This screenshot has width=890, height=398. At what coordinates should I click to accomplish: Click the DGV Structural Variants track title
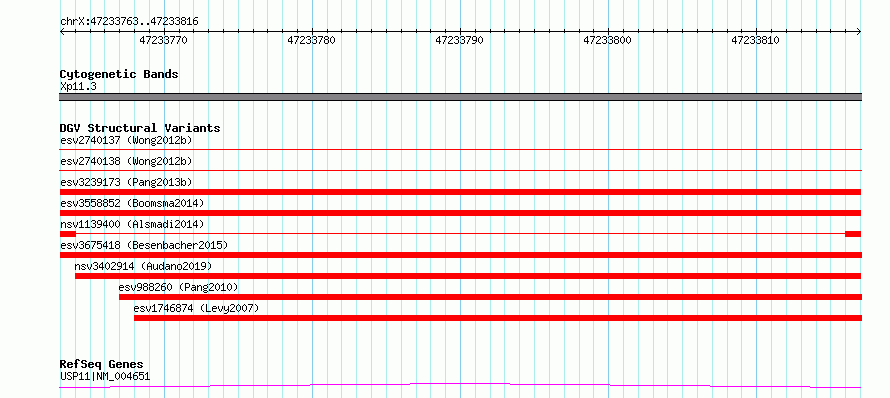[140, 128]
